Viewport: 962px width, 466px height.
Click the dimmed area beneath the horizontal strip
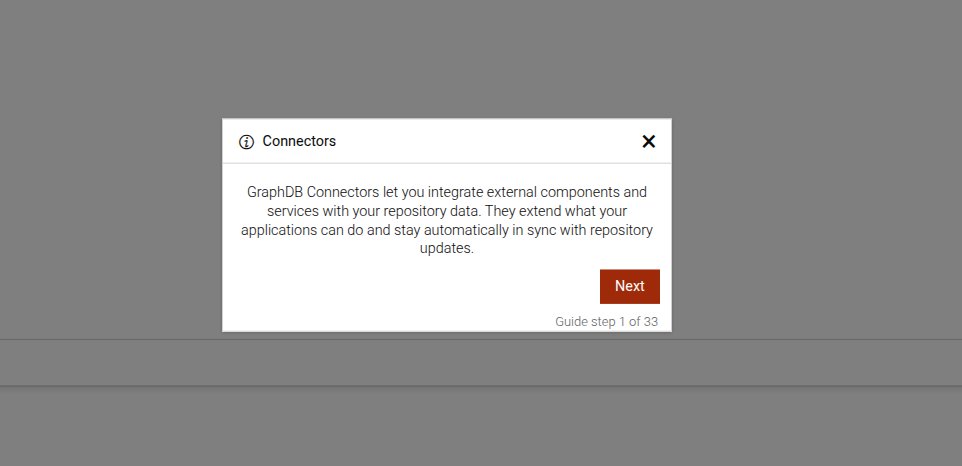(480, 425)
